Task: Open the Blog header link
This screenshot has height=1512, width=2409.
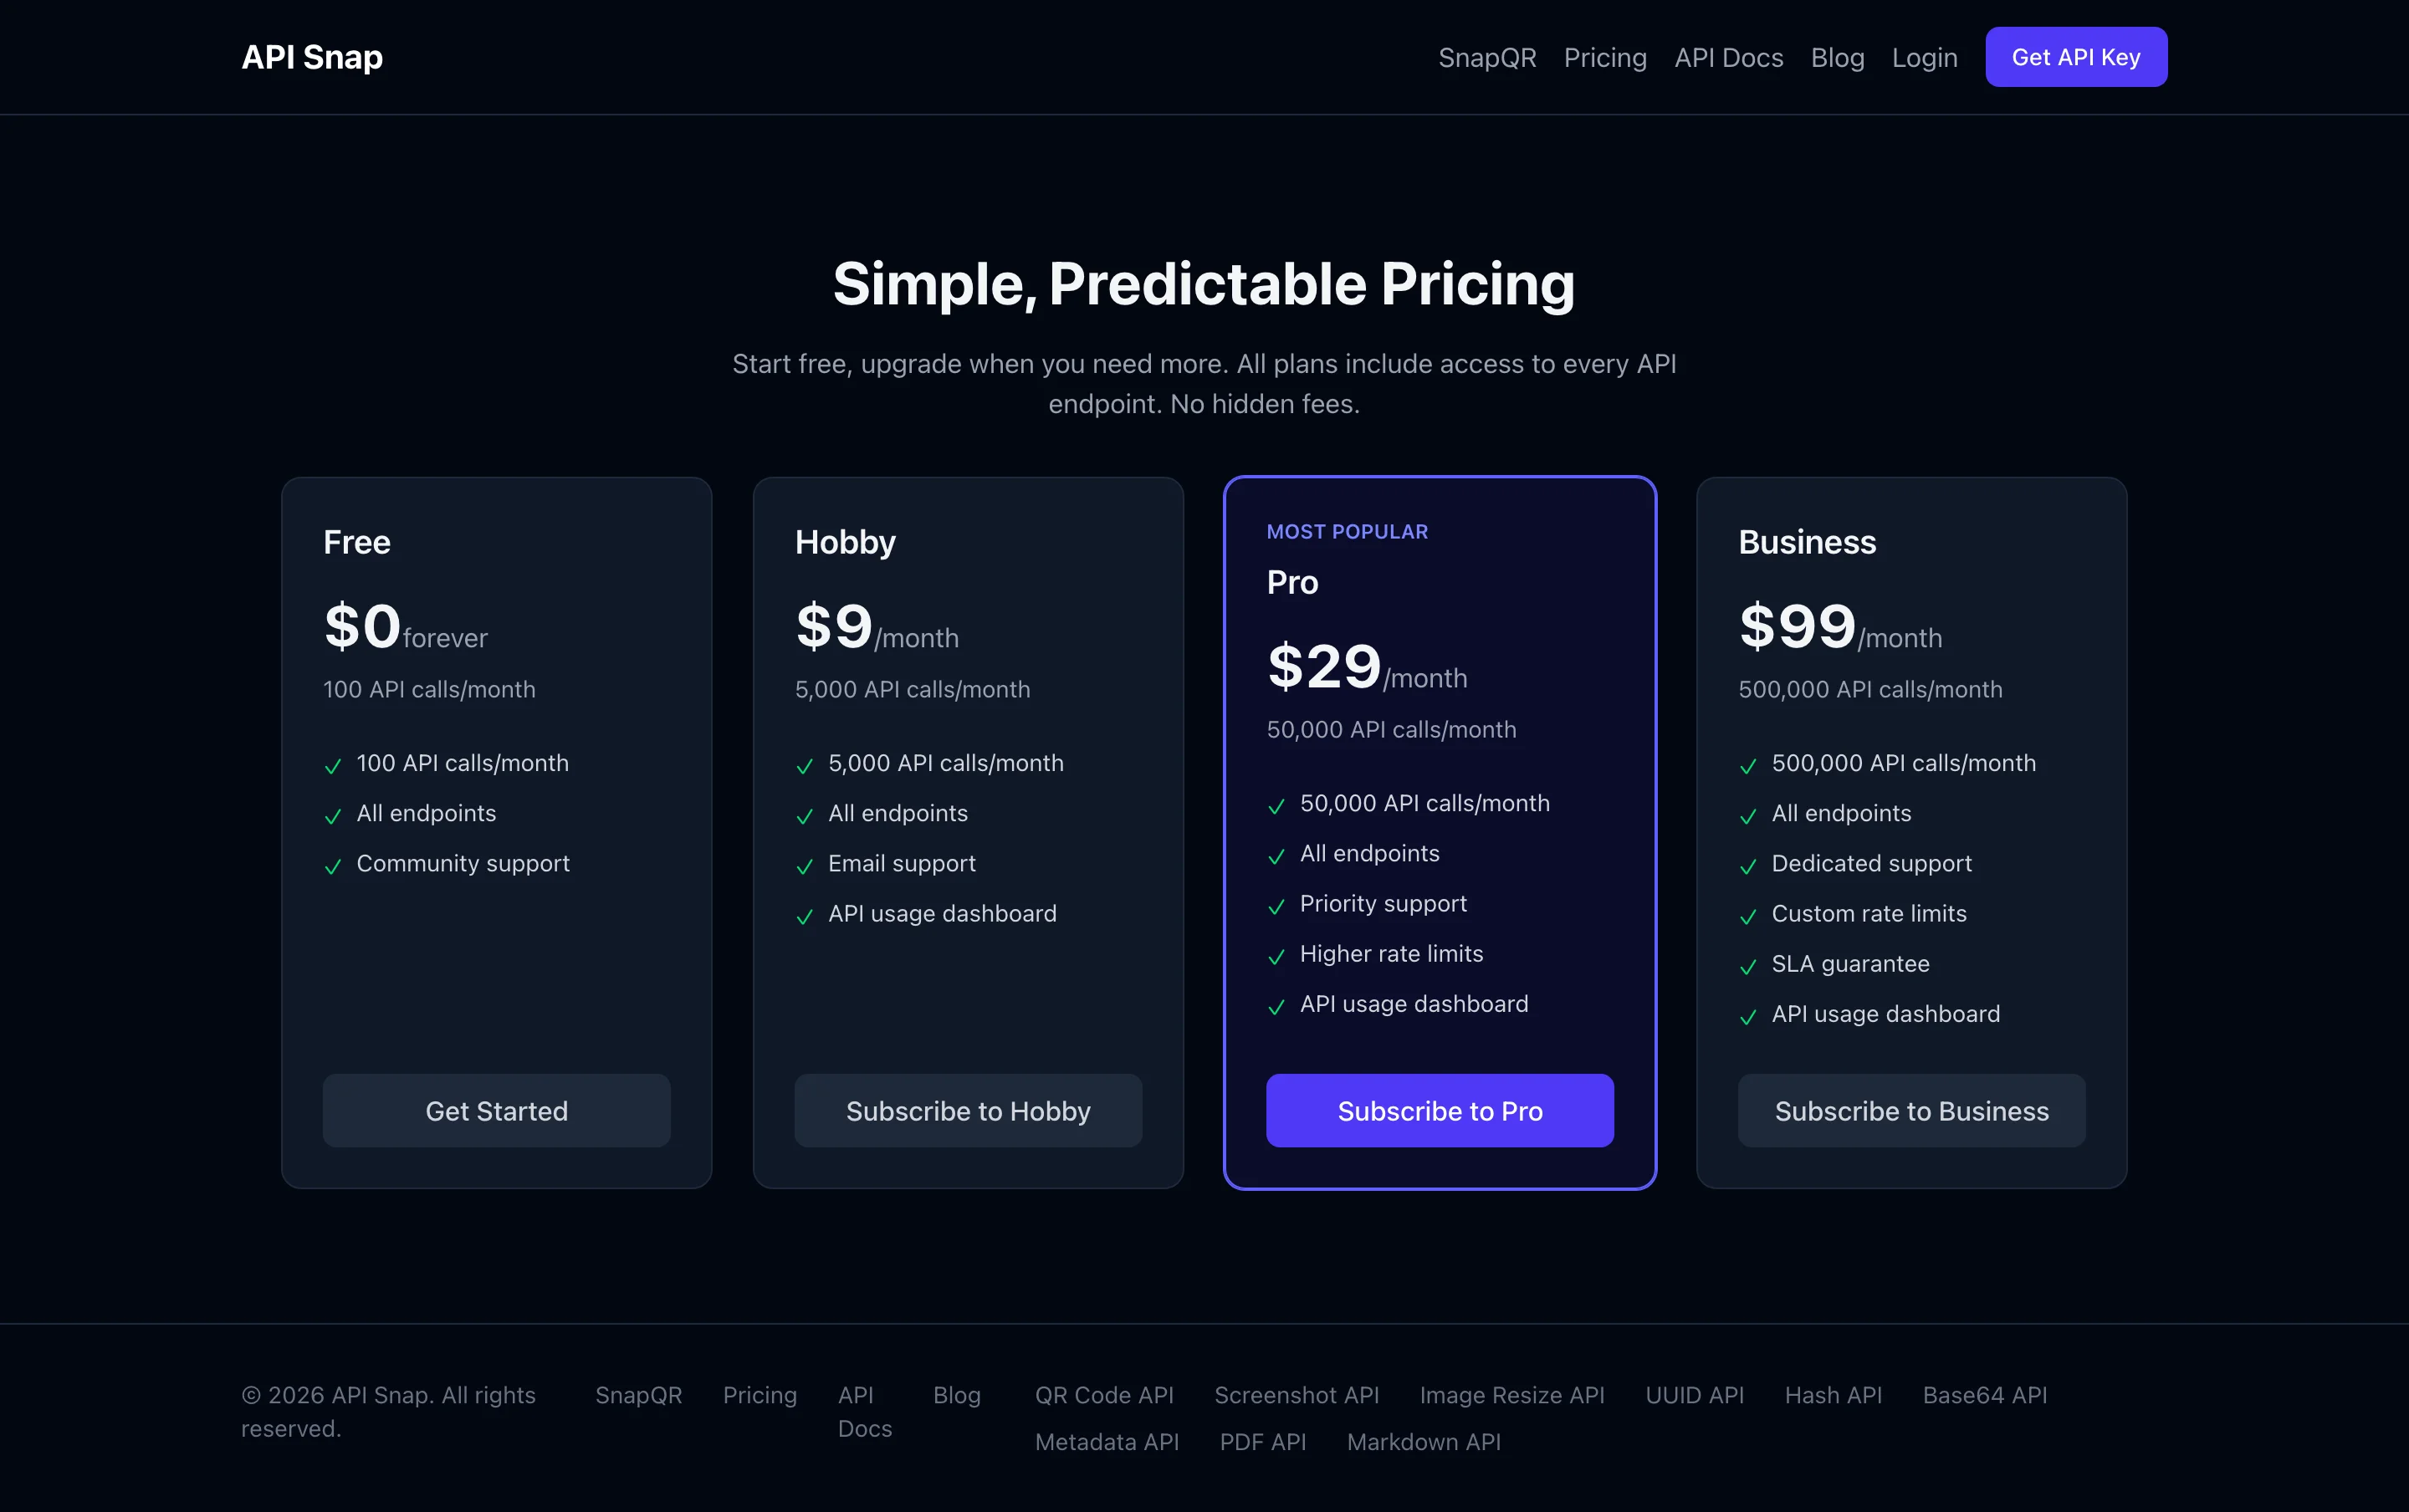Action: (1837, 57)
